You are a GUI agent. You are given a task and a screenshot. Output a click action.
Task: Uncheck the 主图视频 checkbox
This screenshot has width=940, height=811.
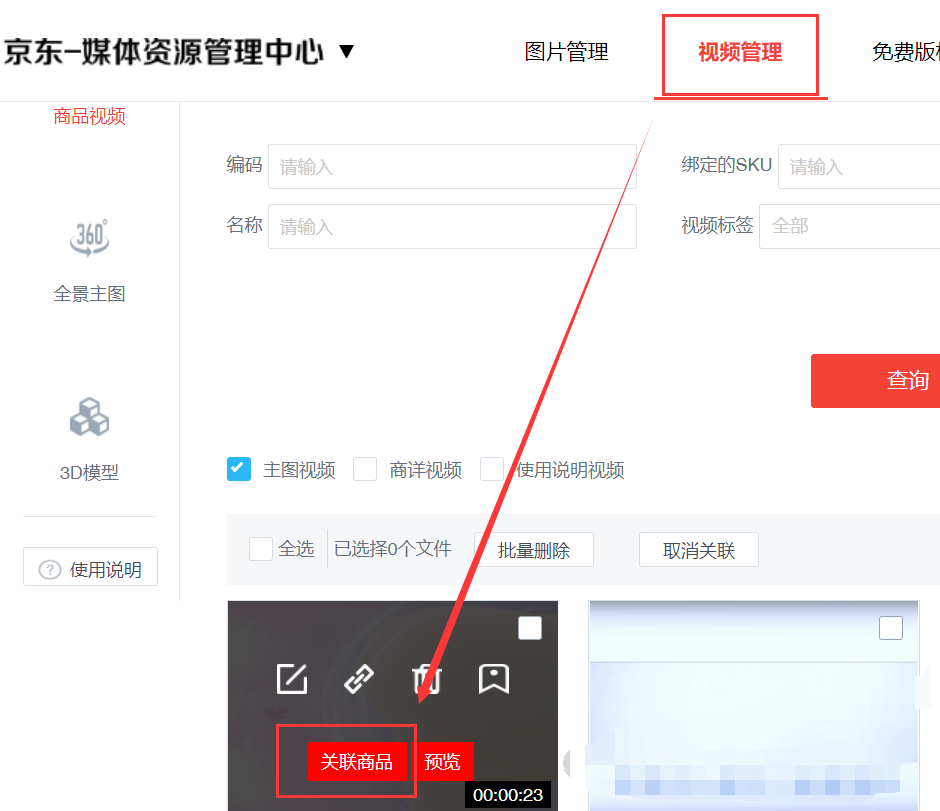click(239, 469)
